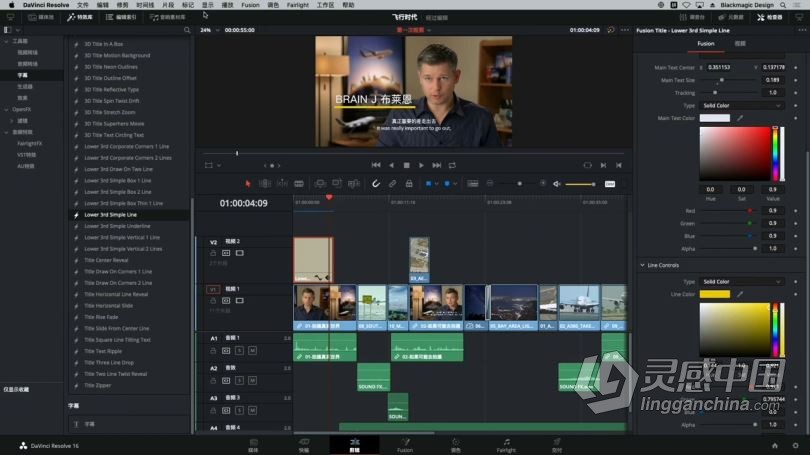Mute audio track A2

click(x=252, y=381)
